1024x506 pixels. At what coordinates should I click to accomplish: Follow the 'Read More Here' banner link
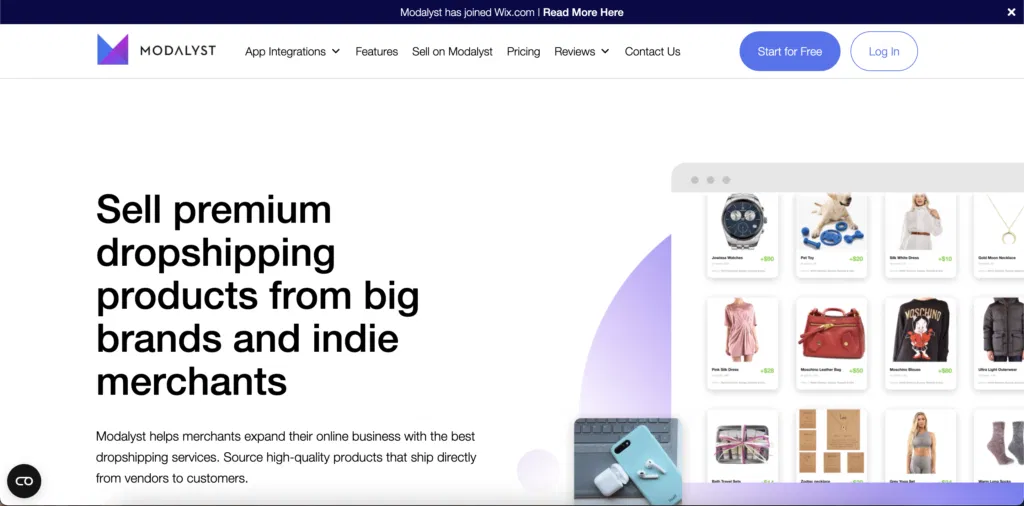point(583,12)
